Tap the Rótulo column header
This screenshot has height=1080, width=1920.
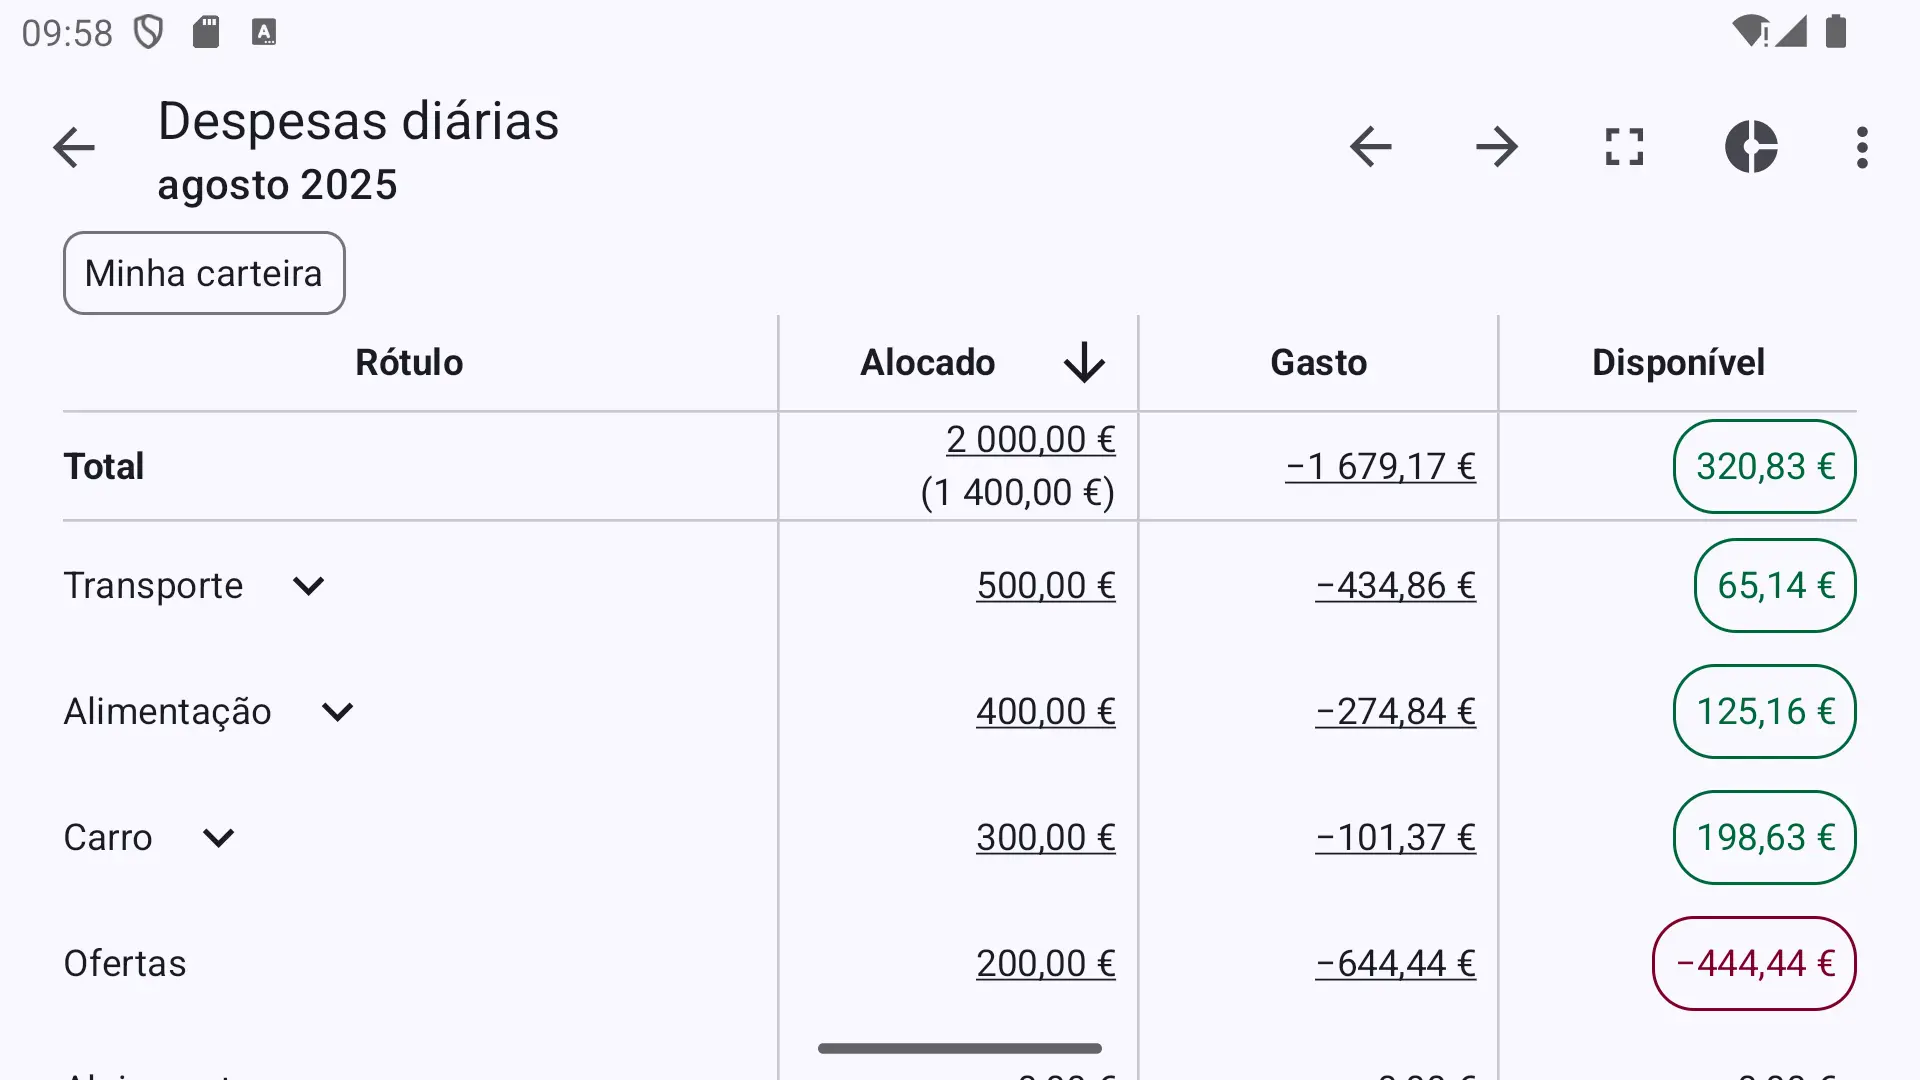(409, 362)
